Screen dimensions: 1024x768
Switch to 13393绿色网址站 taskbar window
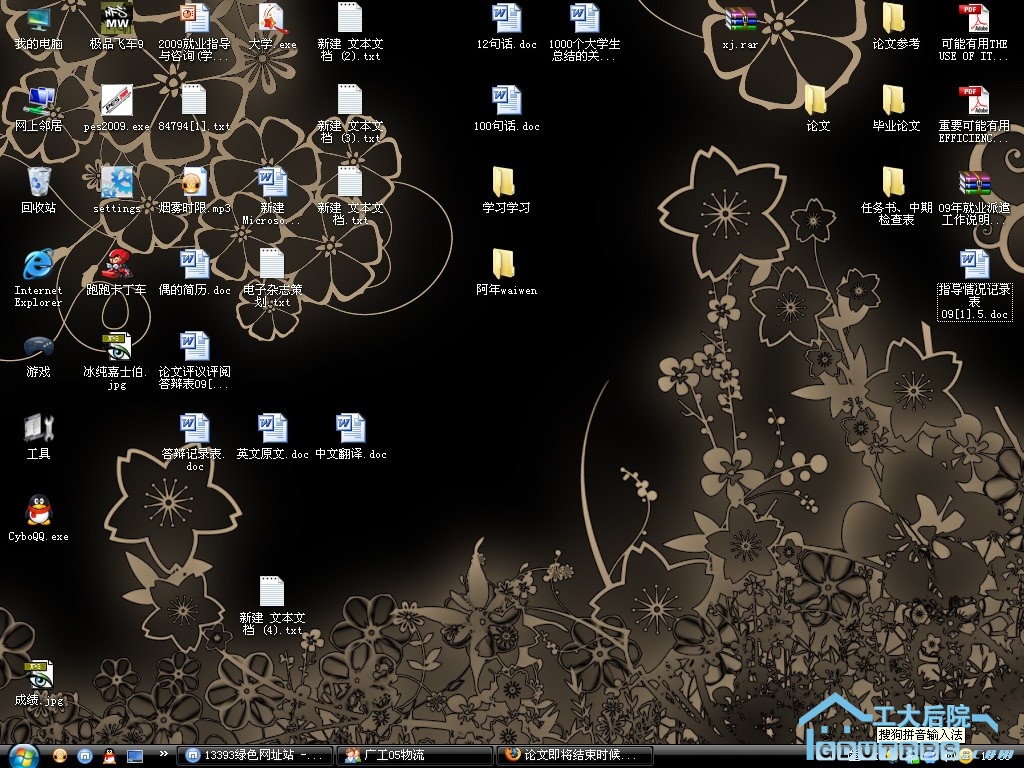pyautogui.click(x=254, y=755)
